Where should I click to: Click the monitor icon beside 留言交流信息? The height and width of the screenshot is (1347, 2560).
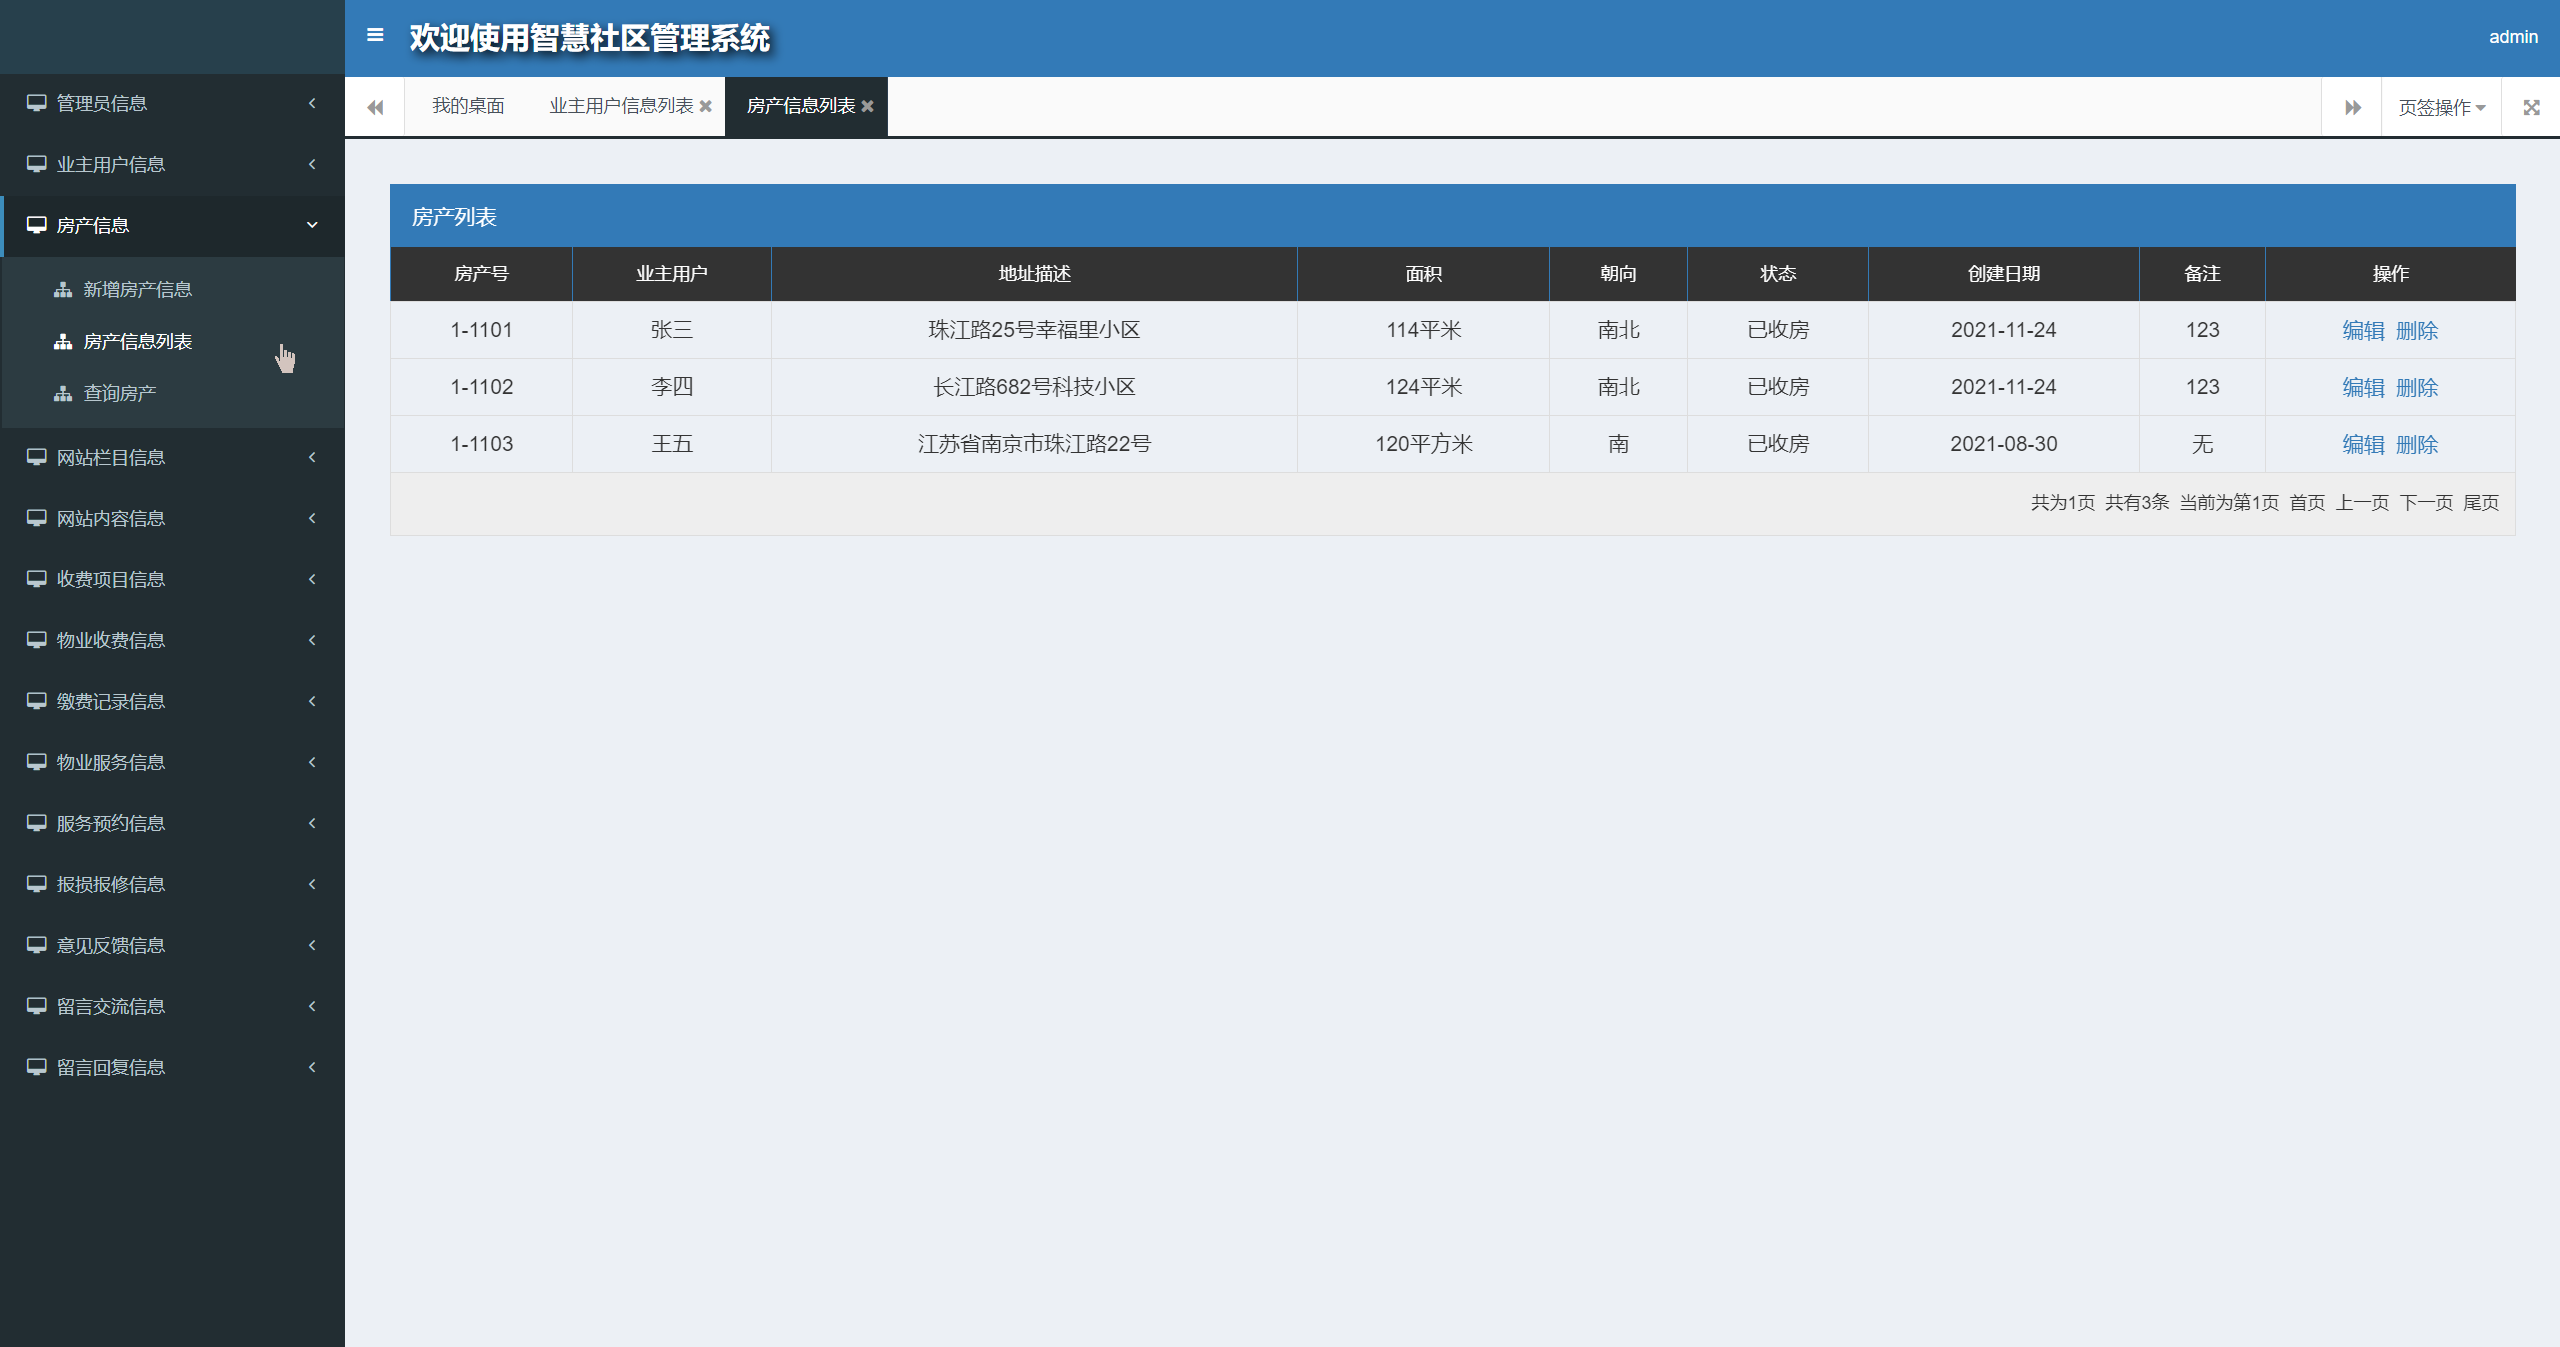pyautogui.click(x=37, y=1006)
